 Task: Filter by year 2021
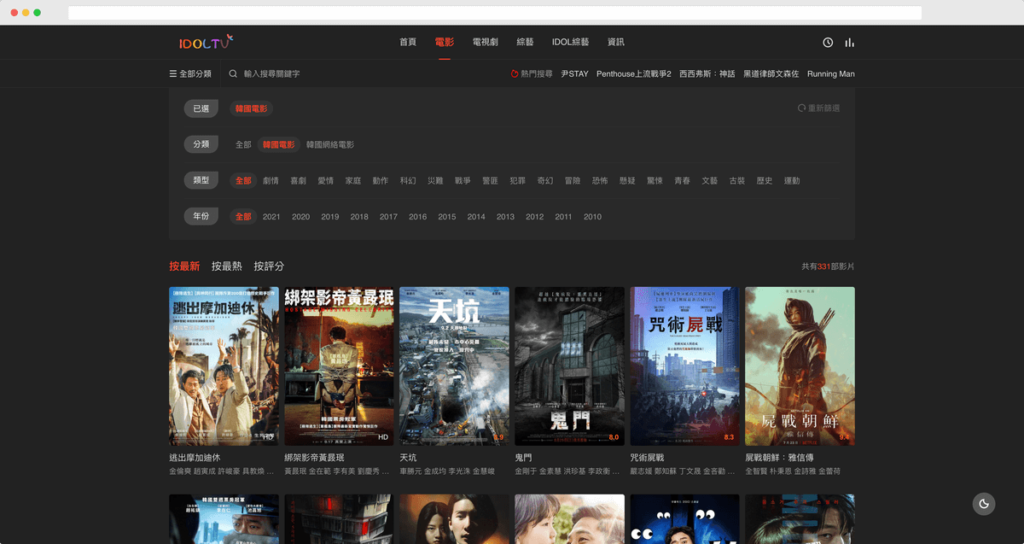pos(271,217)
